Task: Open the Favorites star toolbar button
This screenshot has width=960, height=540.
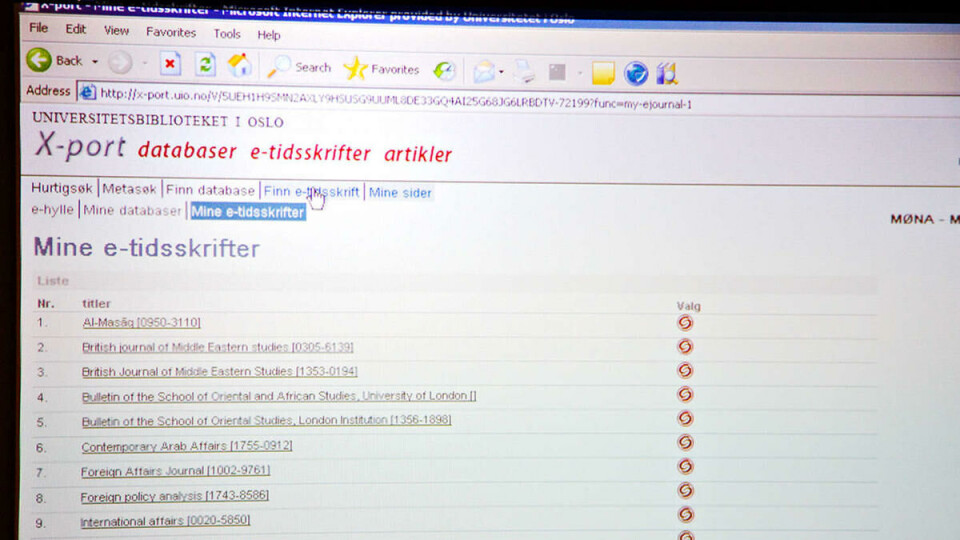Action: click(381, 69)
